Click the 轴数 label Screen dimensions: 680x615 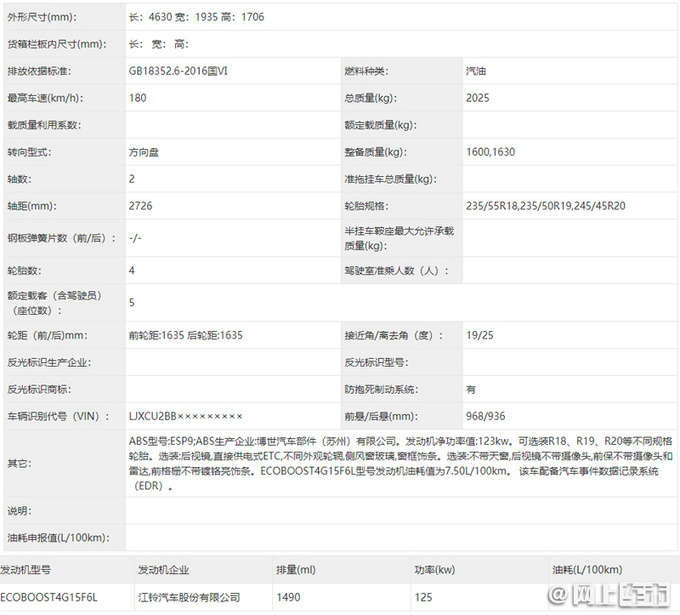point(19,179)
